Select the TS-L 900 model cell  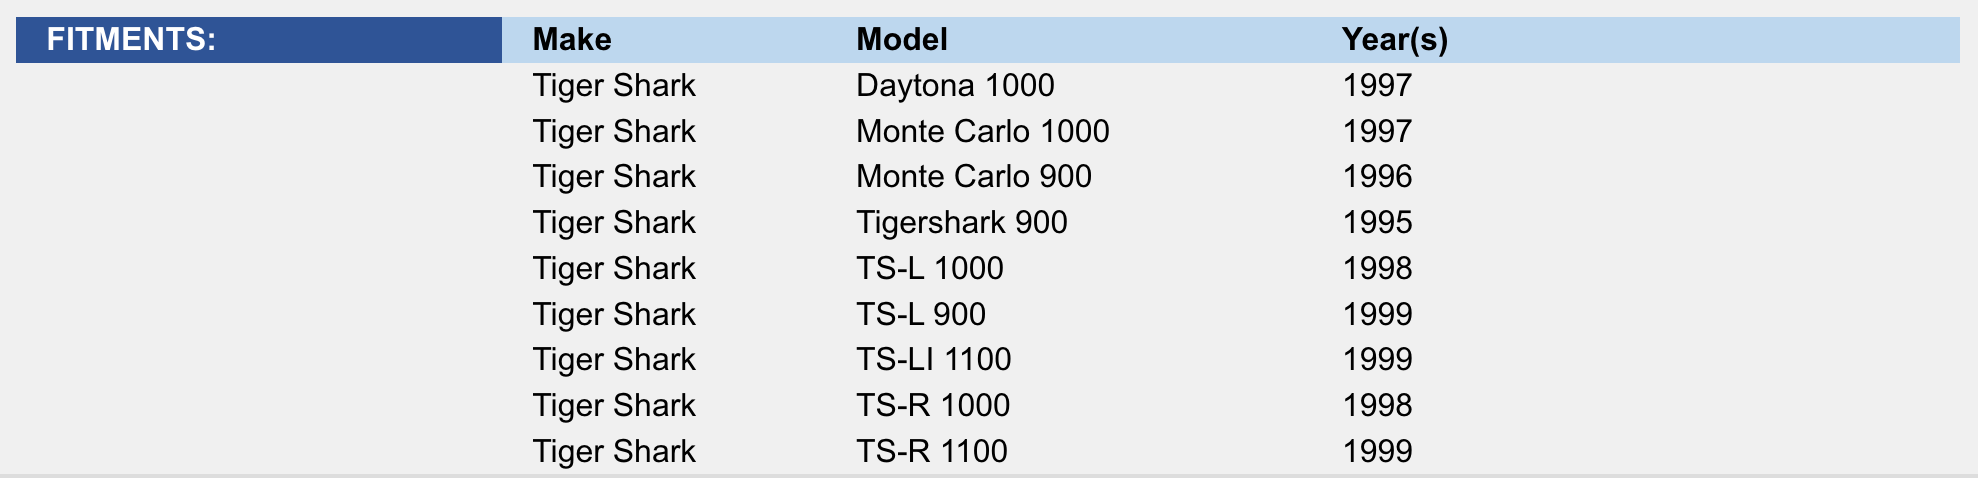[x=921, y=314]
